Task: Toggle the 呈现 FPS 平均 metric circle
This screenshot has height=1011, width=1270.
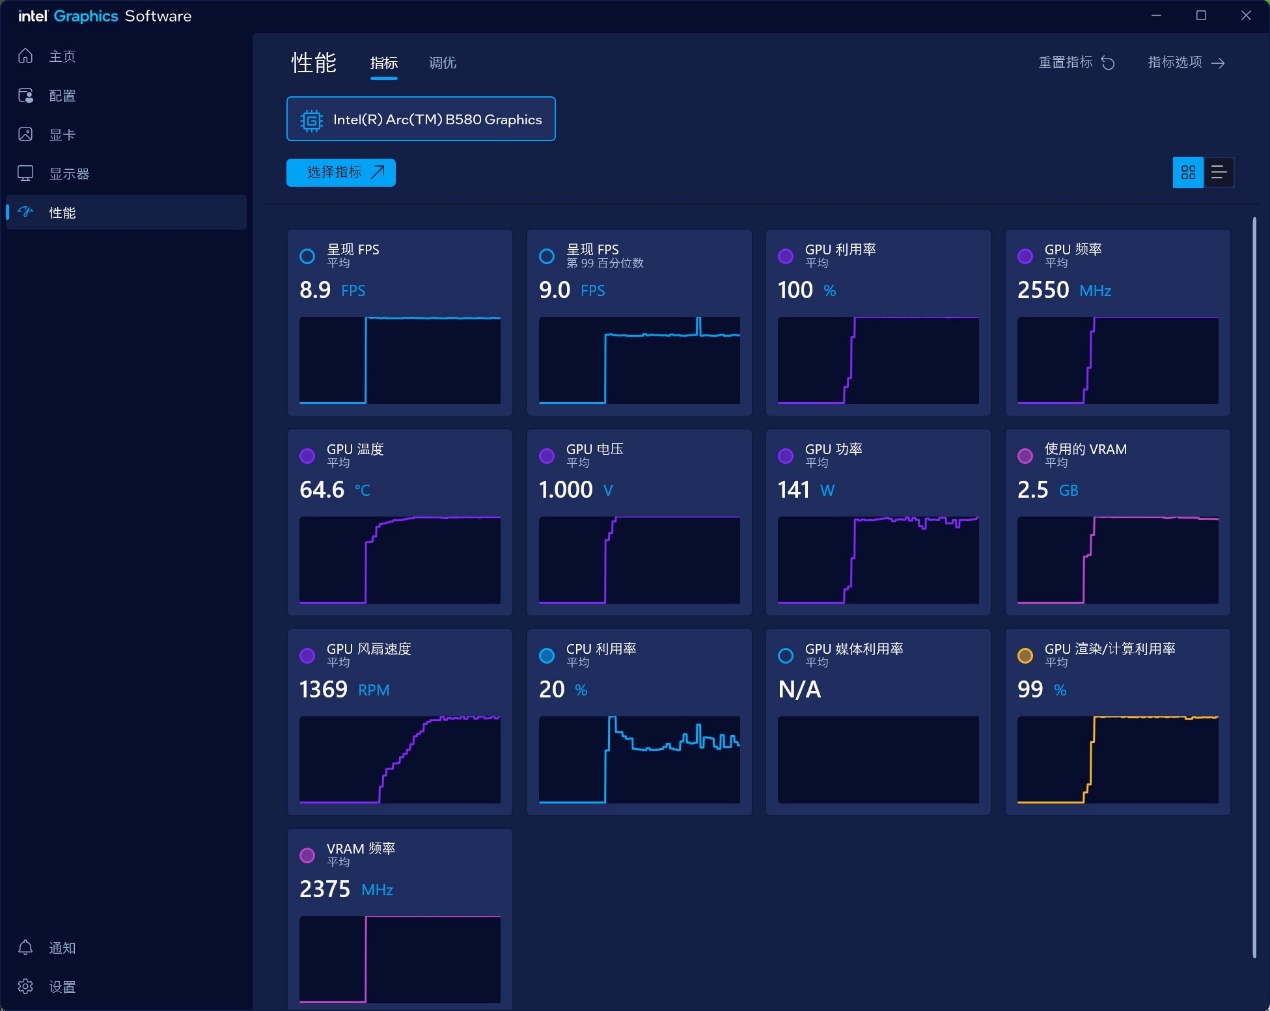Action: (x=308, y=256)
